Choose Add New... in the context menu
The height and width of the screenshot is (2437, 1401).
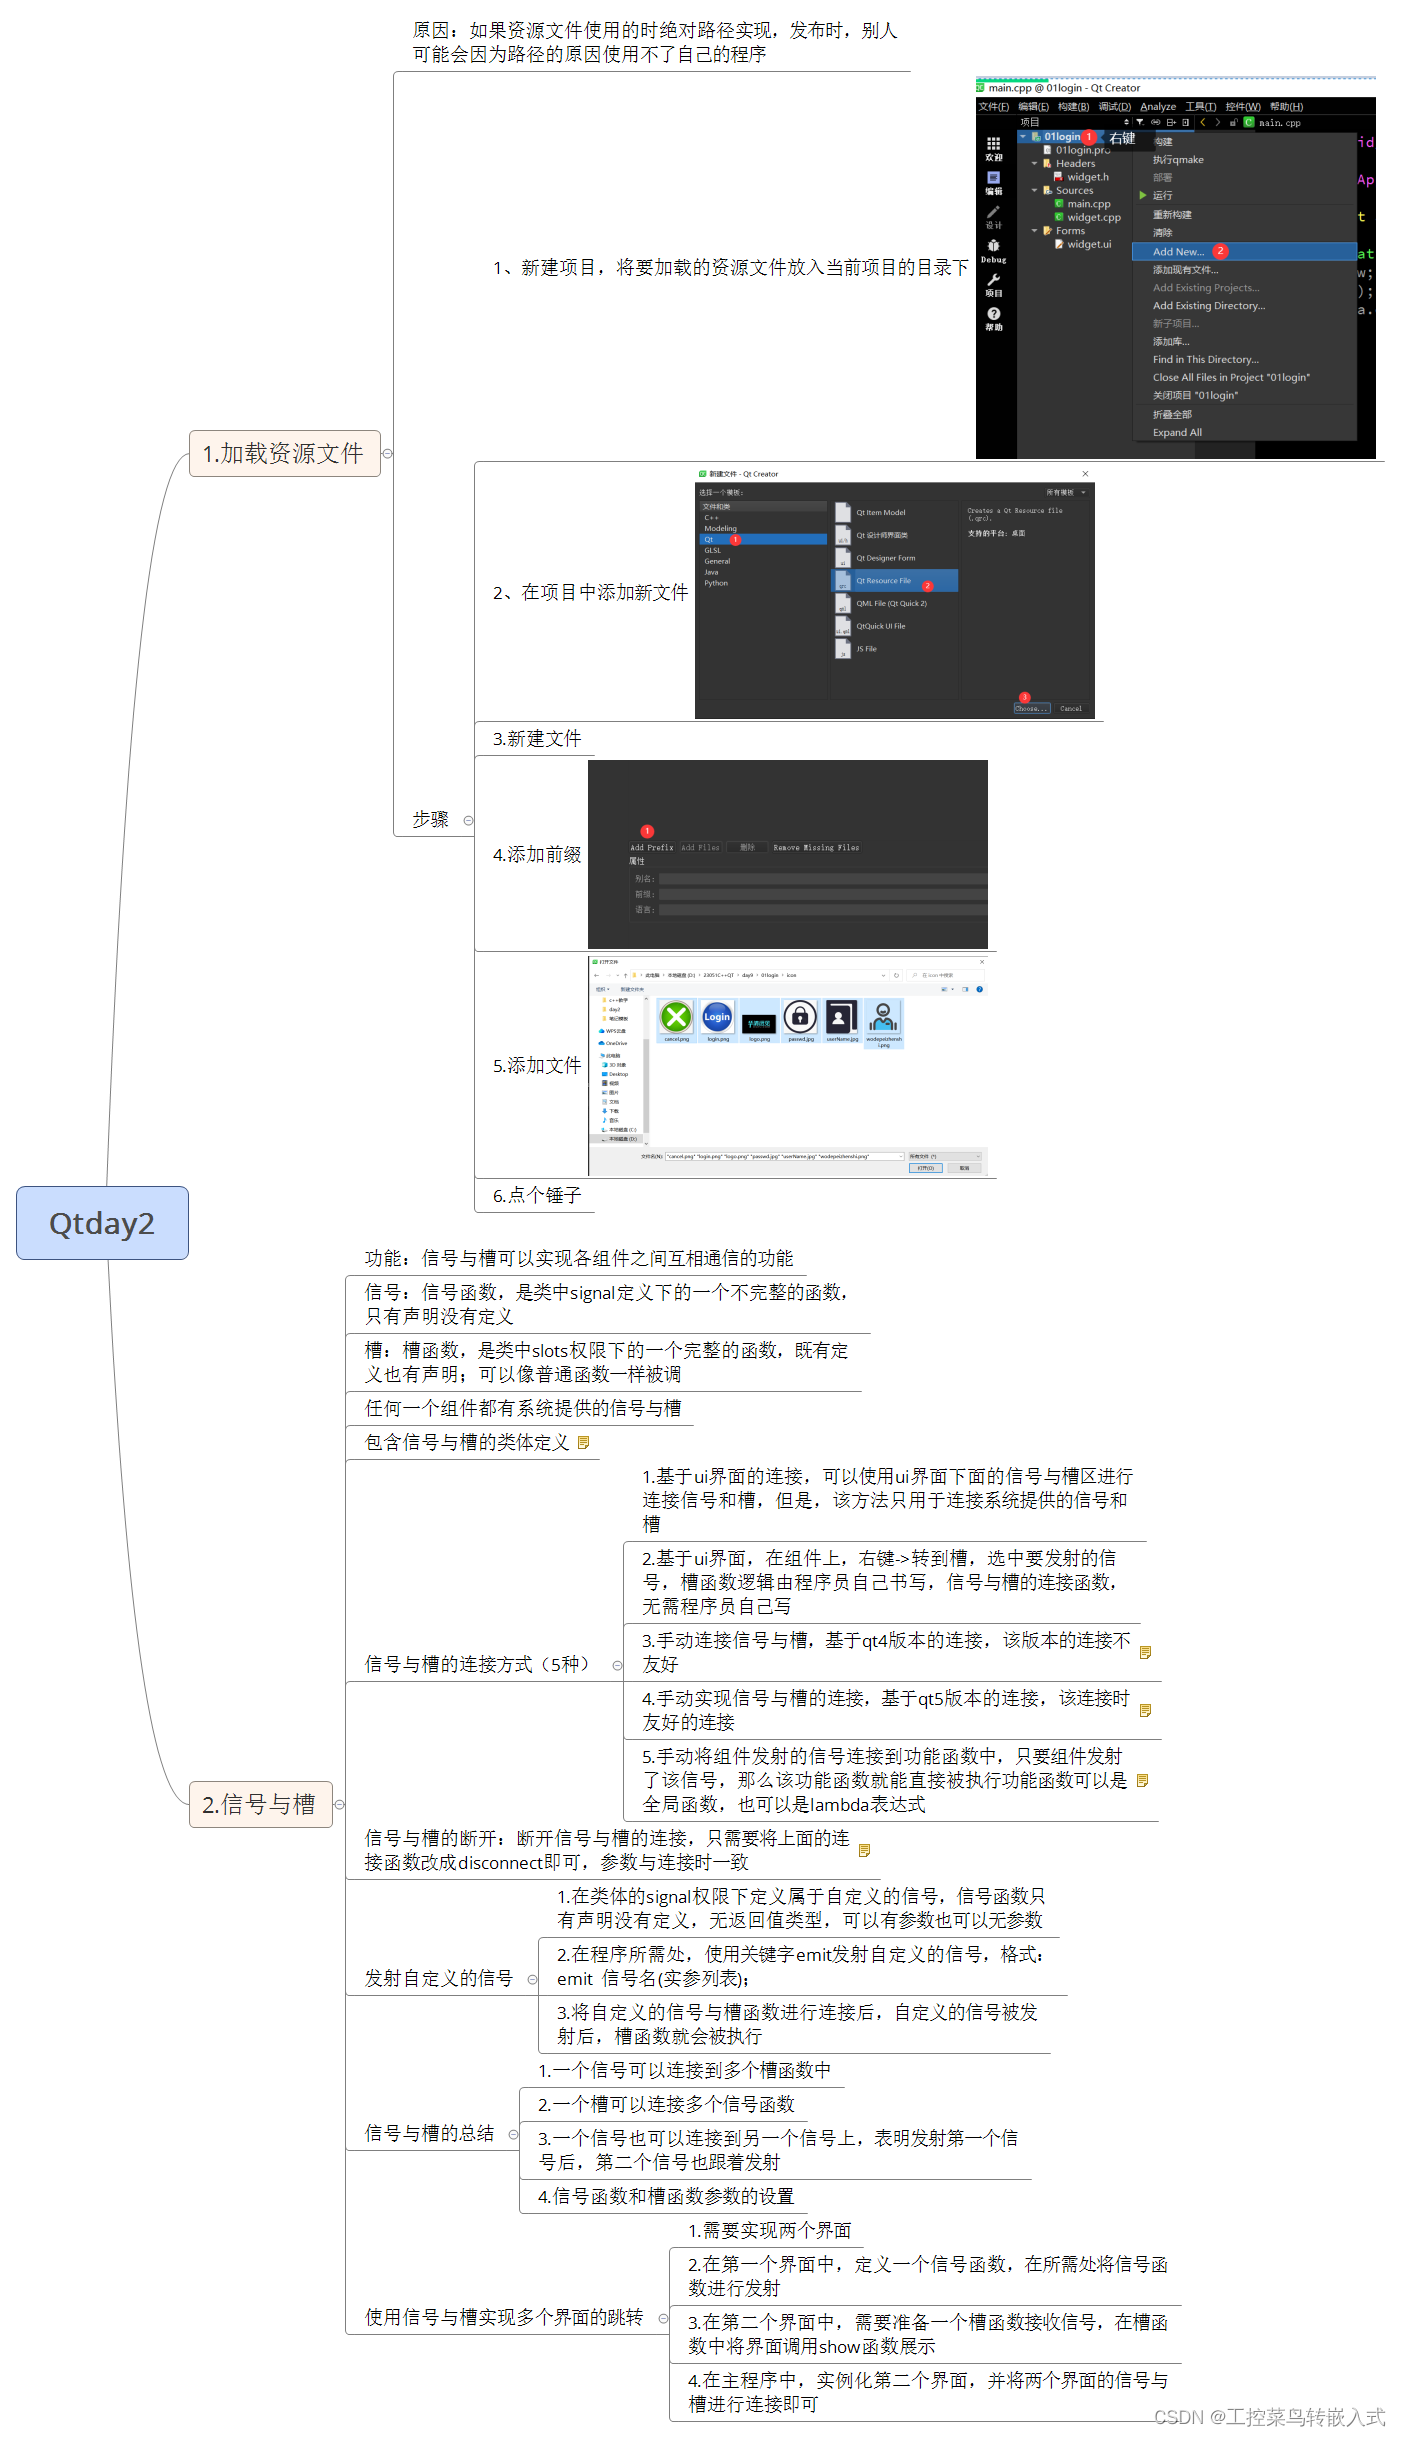click(1245, 252)
